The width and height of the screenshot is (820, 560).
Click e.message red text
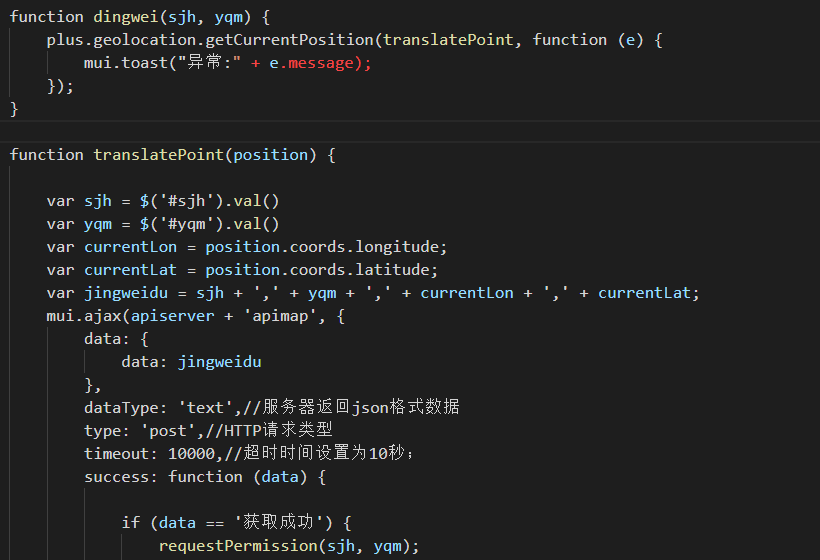pos(311,63)
